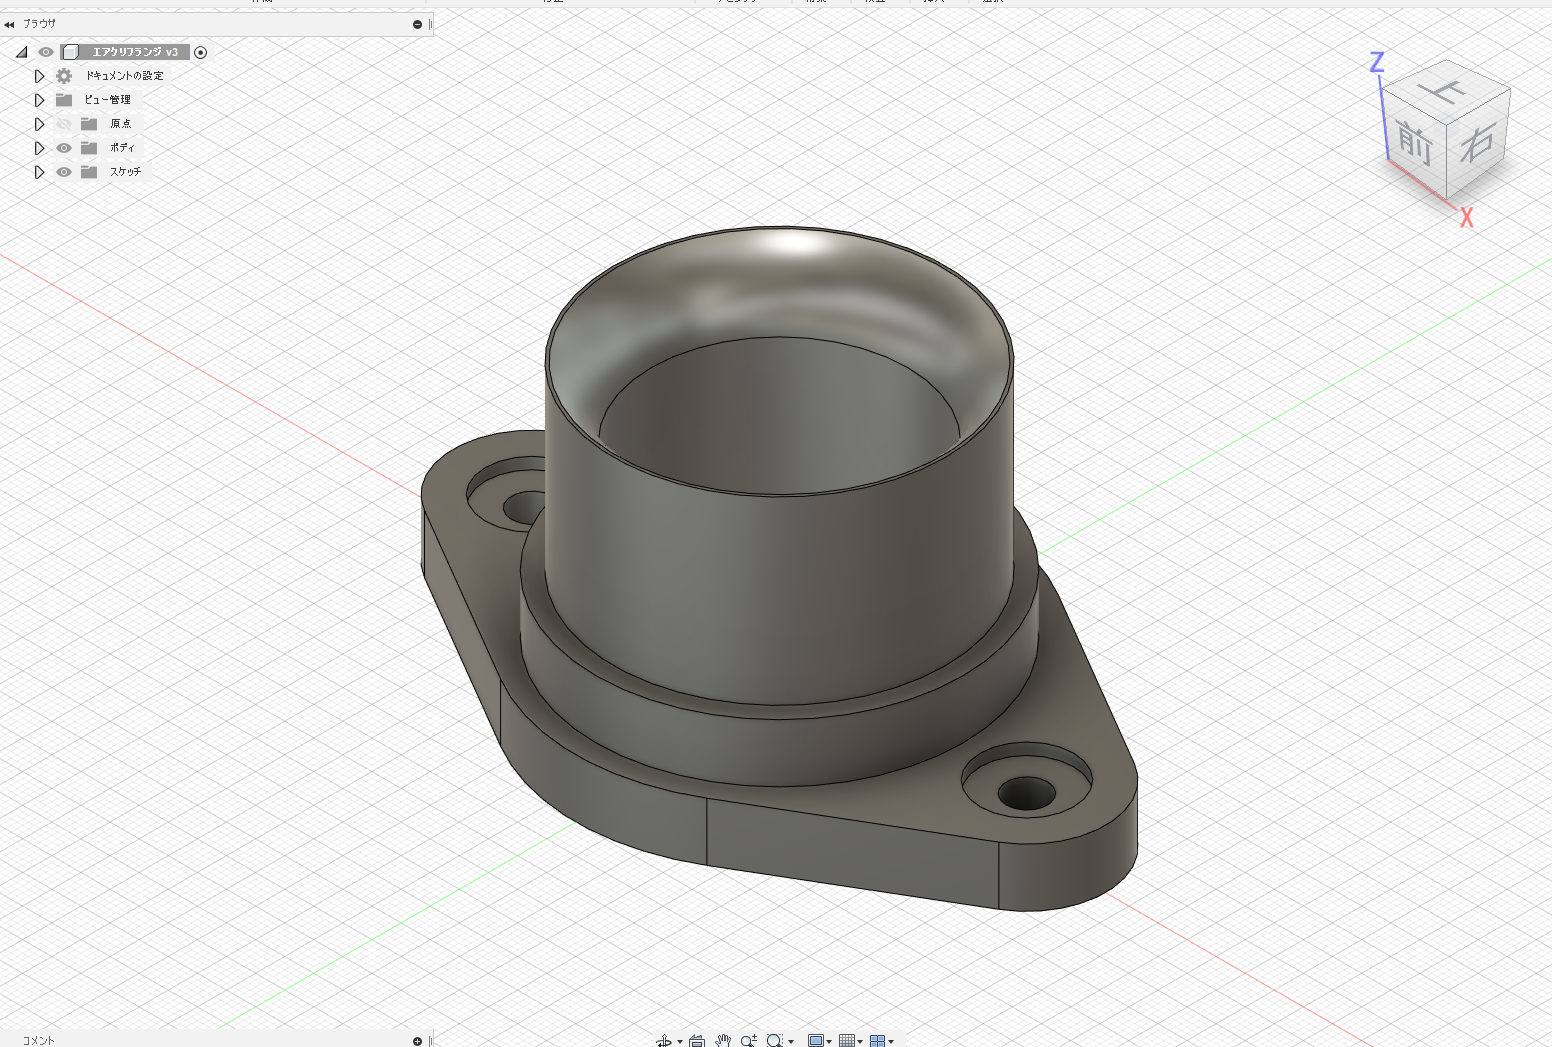Click the ブラウザ panel title text

tap(40, 24)
